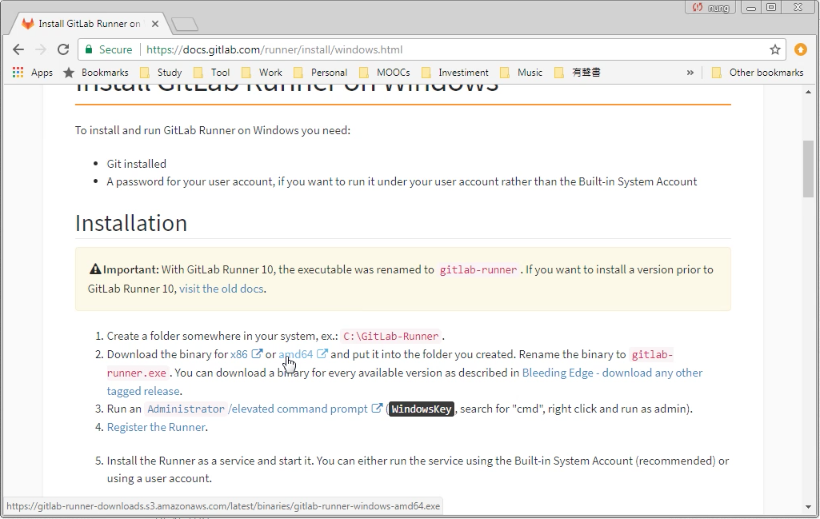Select the Install GitLab Runner tab
The image size is (820, 519).
pos(89,24)
